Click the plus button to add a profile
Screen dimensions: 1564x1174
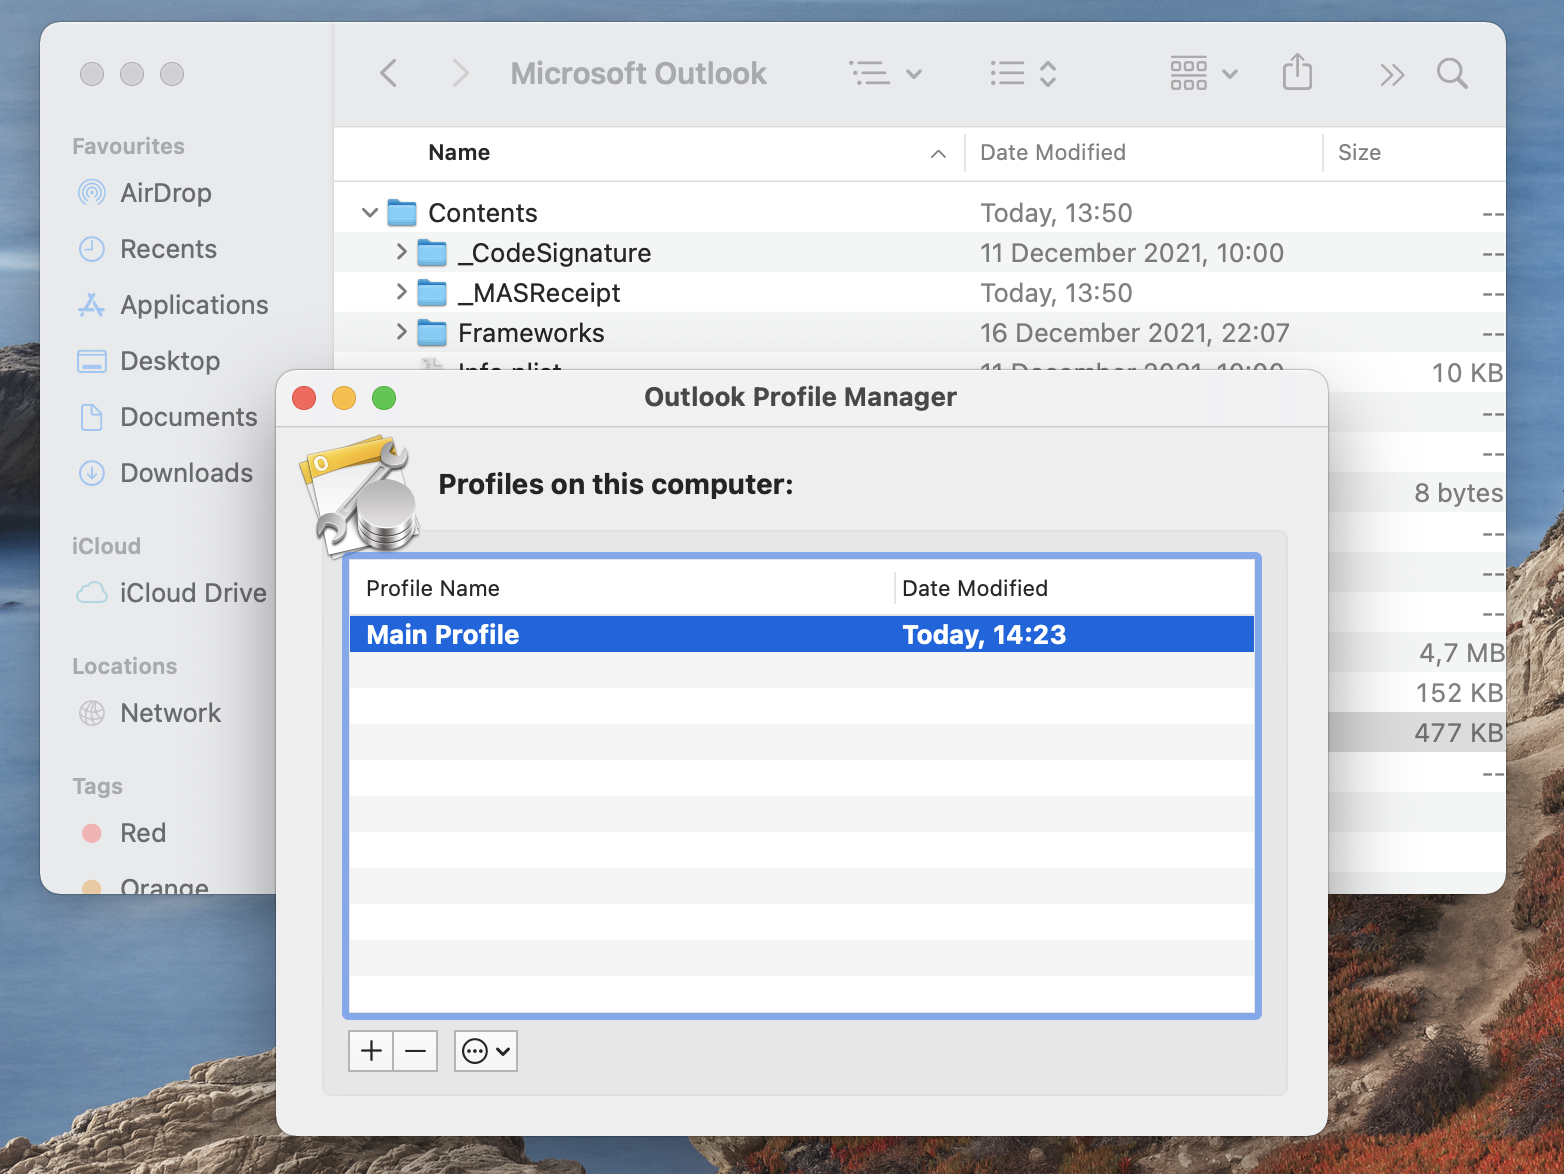(370, 1050)
